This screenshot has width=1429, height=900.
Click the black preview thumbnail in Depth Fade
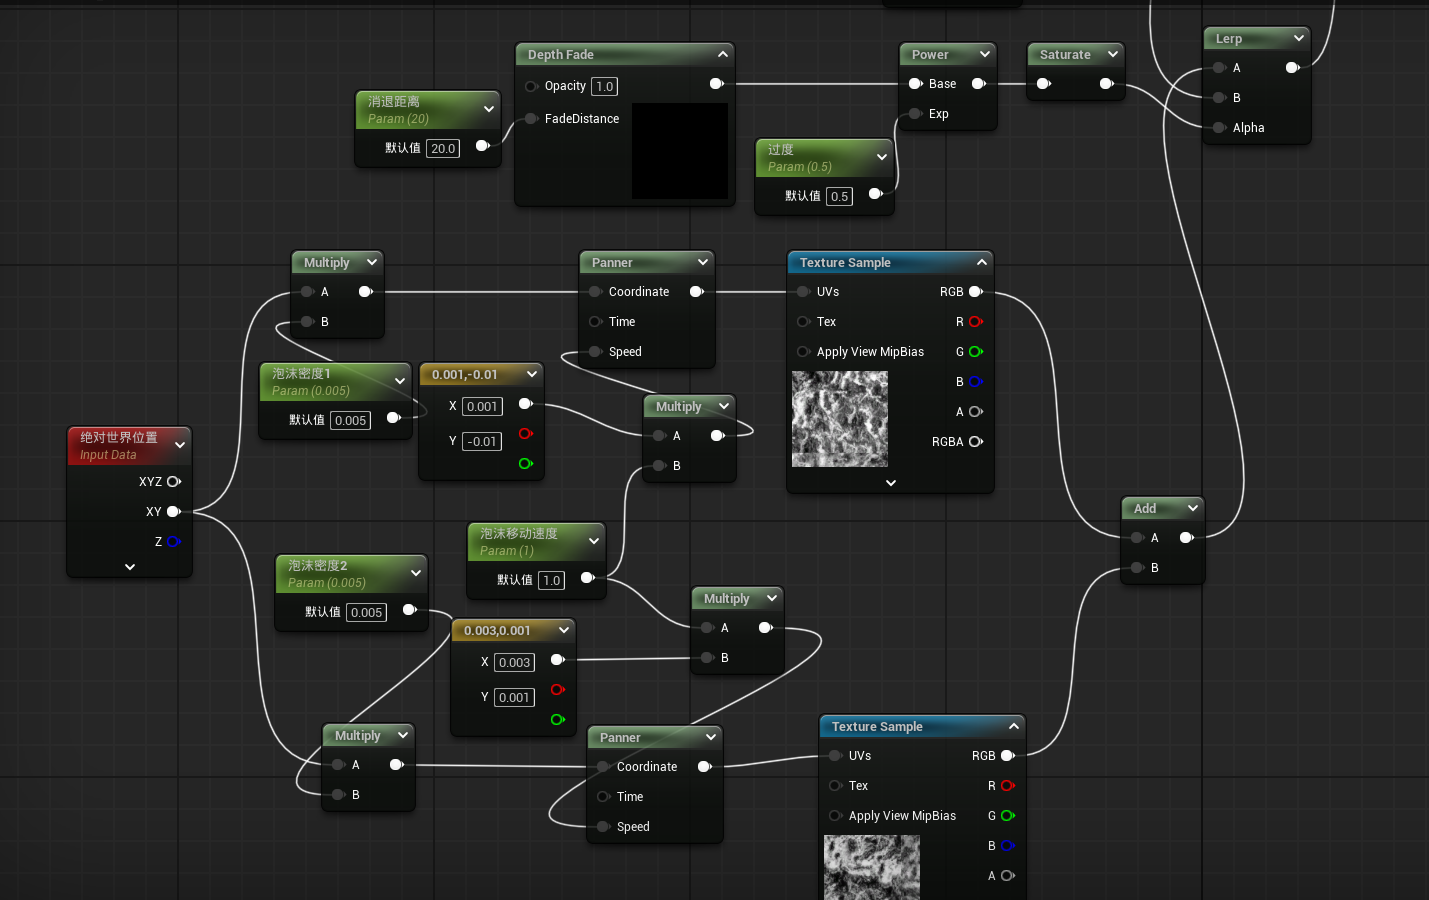click(x=680, y=151)
